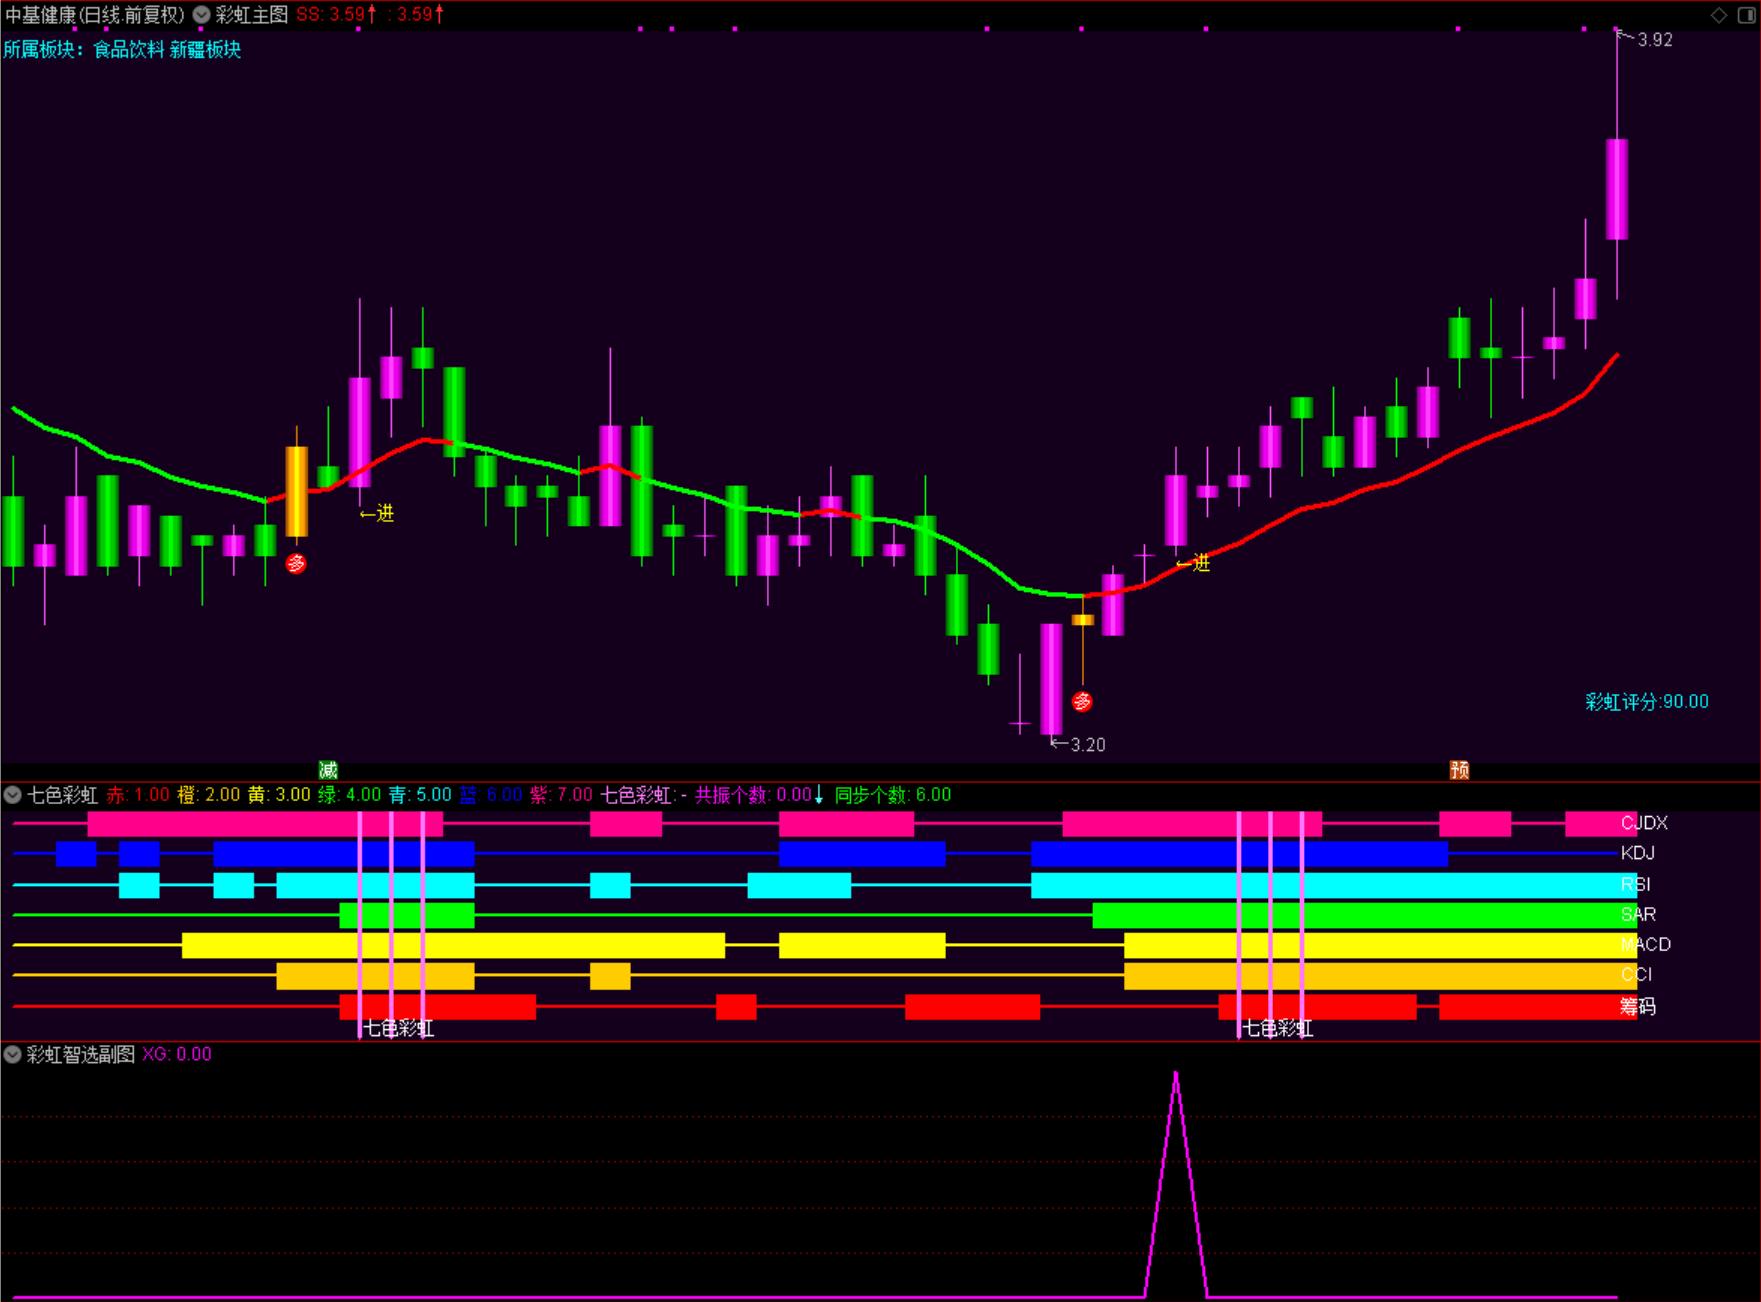Click the 青: 5.00 legend value
Viewport: 1761px width, 1302px height.
tap(421, 795)
